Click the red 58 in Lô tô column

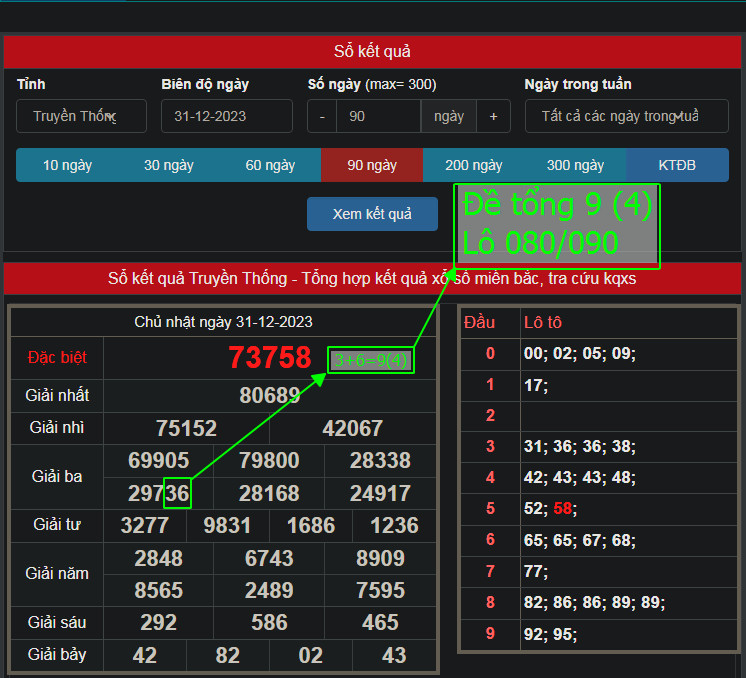point(564,509)
